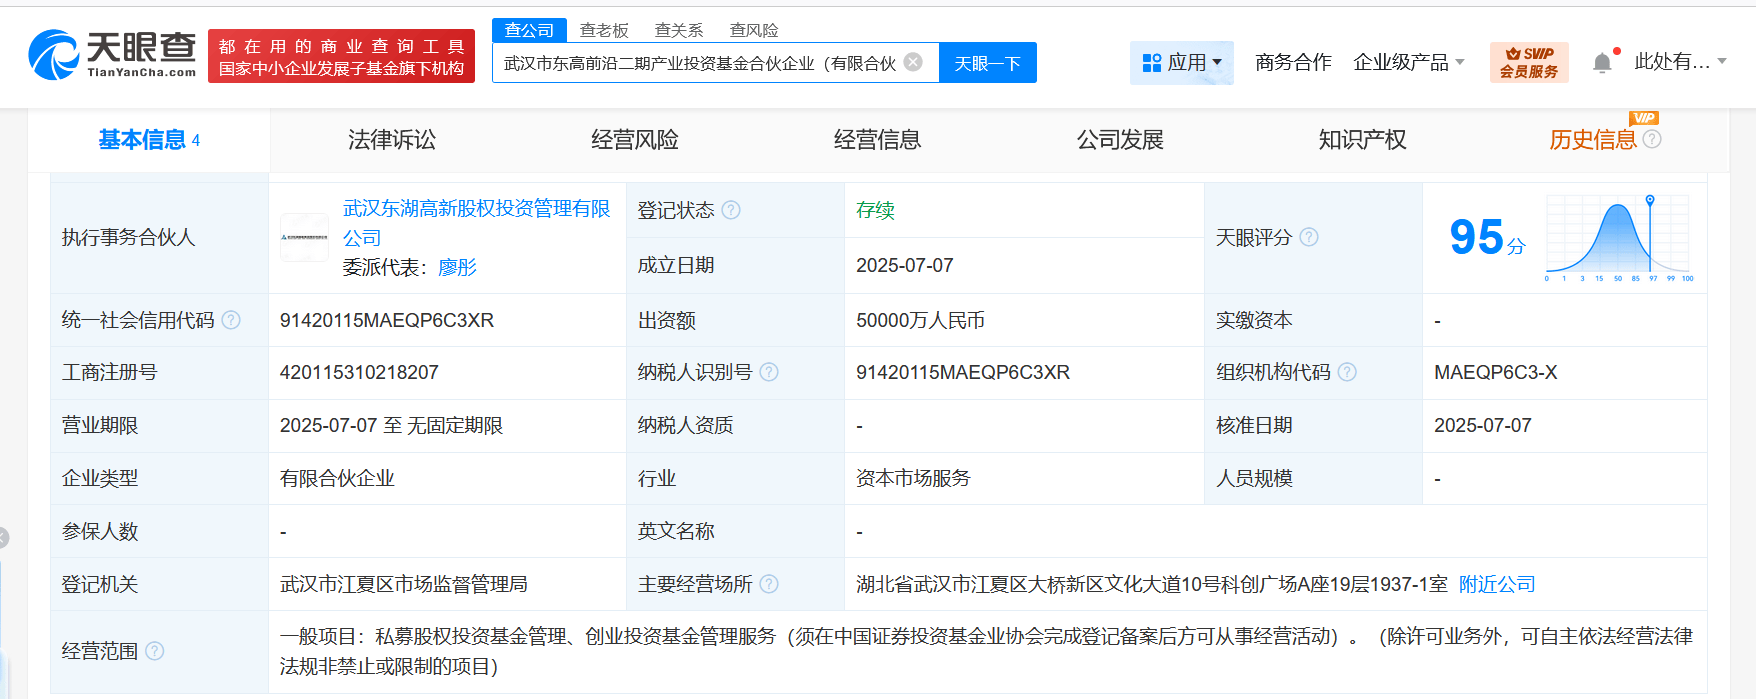Click the 95分 score value
Image resolution: width=1756 pixels, height=699 pixels.
point(1487,237)
